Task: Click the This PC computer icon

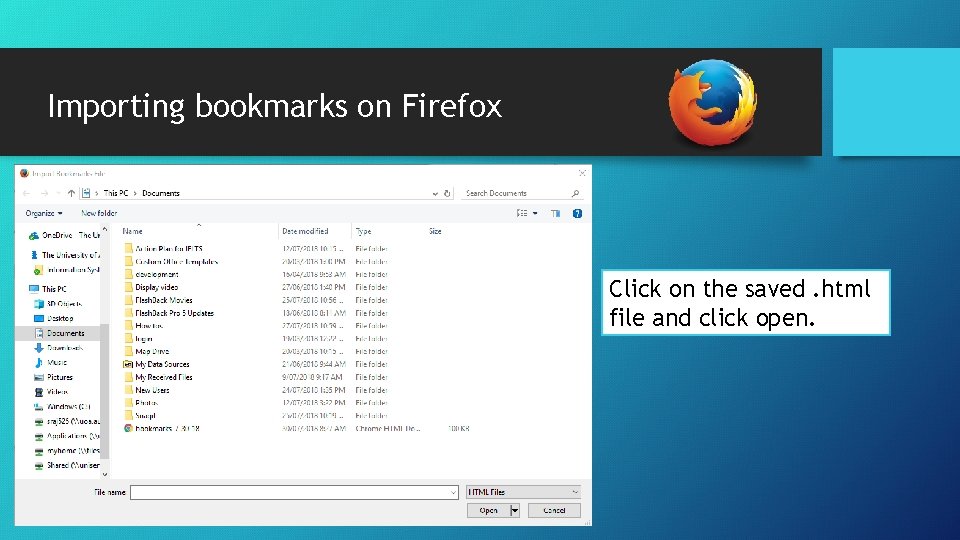Action: [34, 289]
